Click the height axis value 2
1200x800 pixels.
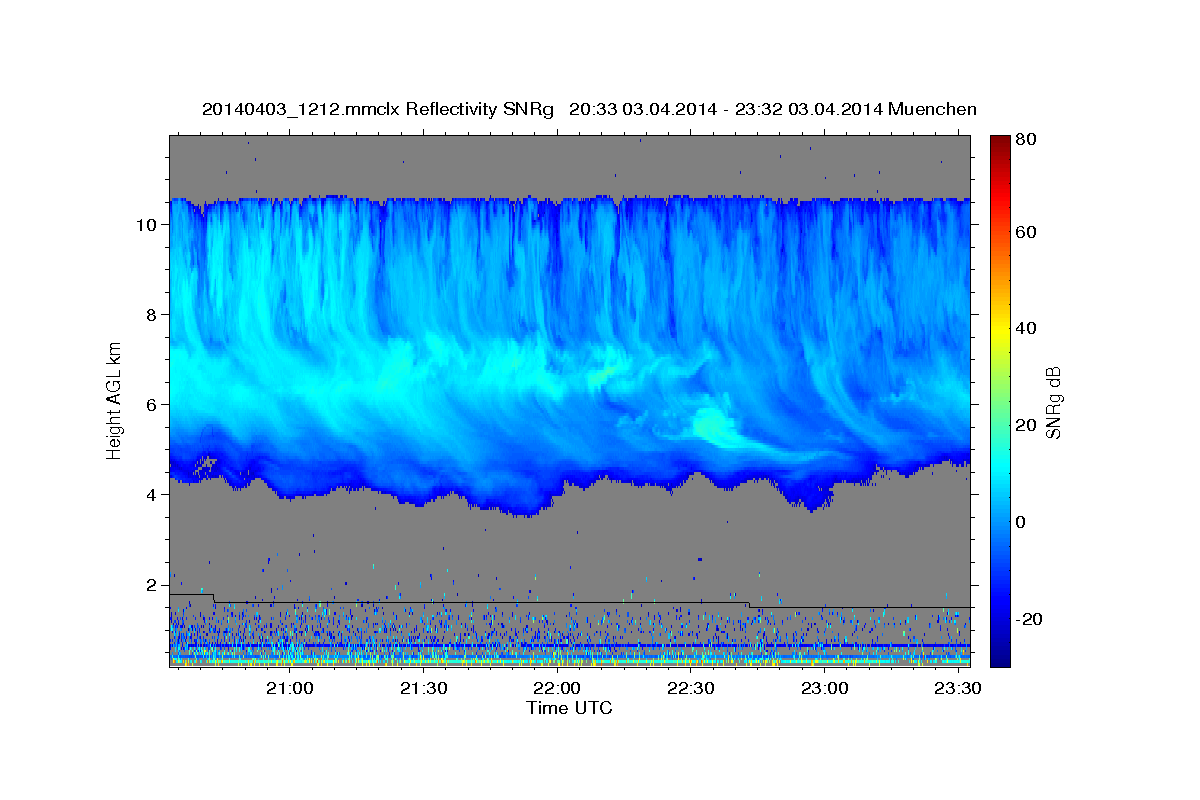click(x=153, y=585)
